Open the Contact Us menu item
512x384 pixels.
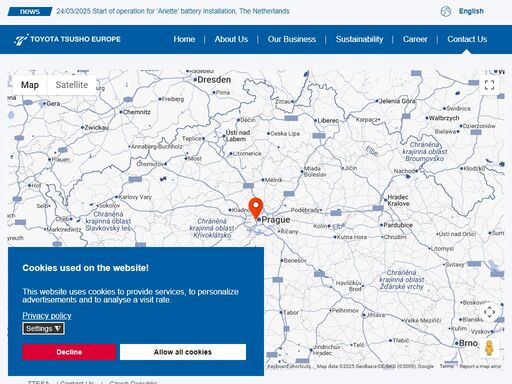(x=467, y=39)
